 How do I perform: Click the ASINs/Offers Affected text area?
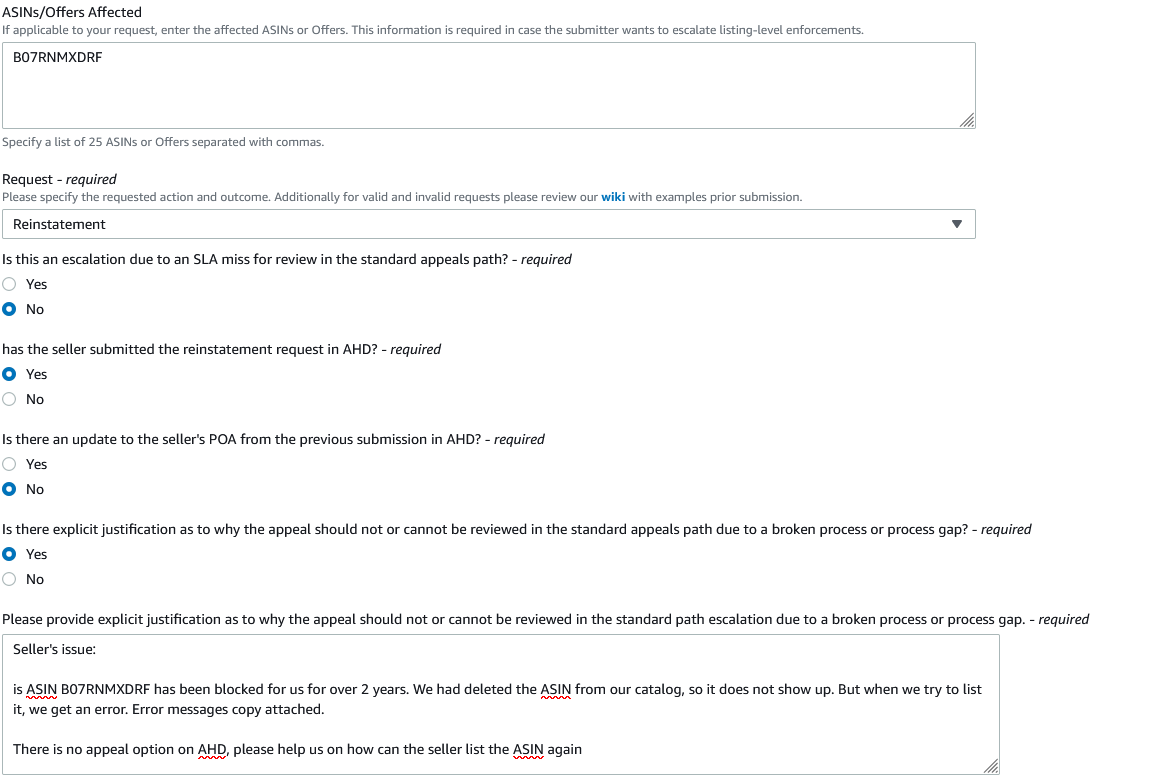point(489,85)
